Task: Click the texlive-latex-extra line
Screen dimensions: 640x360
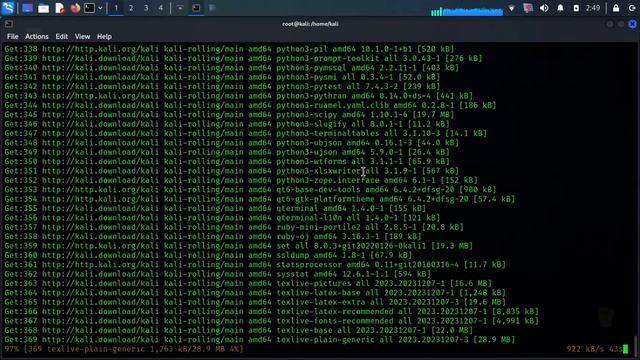Action: click(x=255, y=302)
